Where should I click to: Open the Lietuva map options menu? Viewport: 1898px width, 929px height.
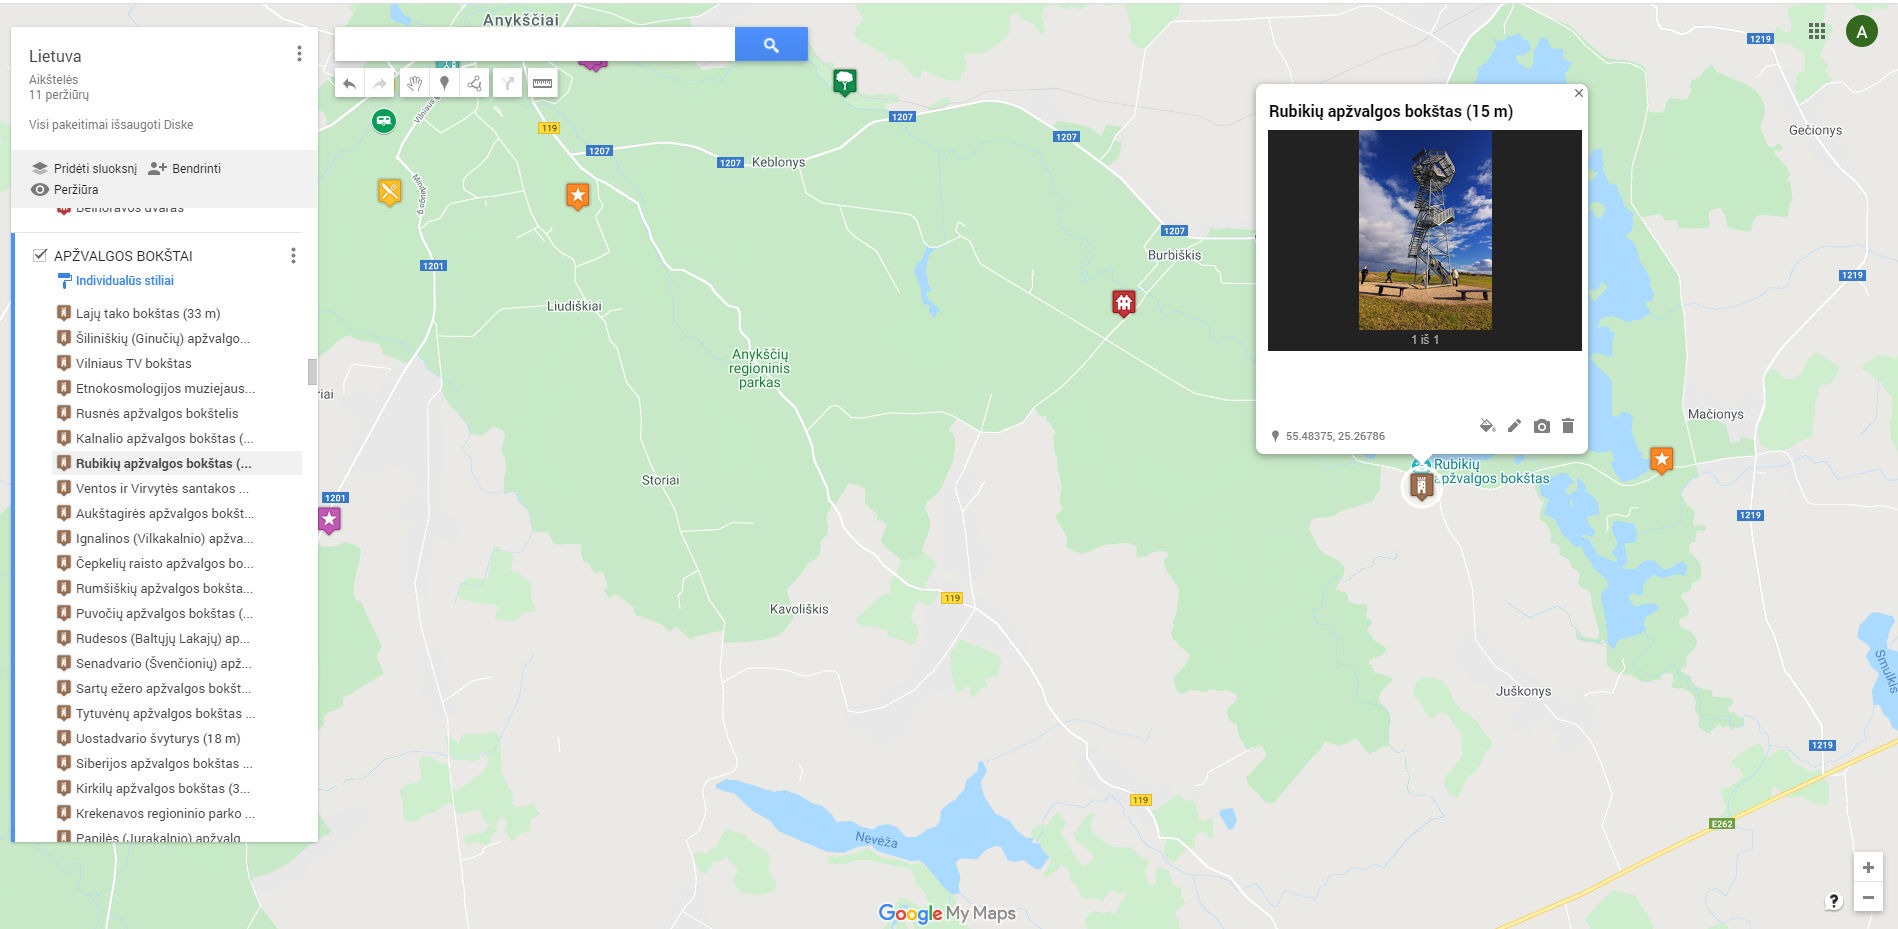tap(299, 54)
